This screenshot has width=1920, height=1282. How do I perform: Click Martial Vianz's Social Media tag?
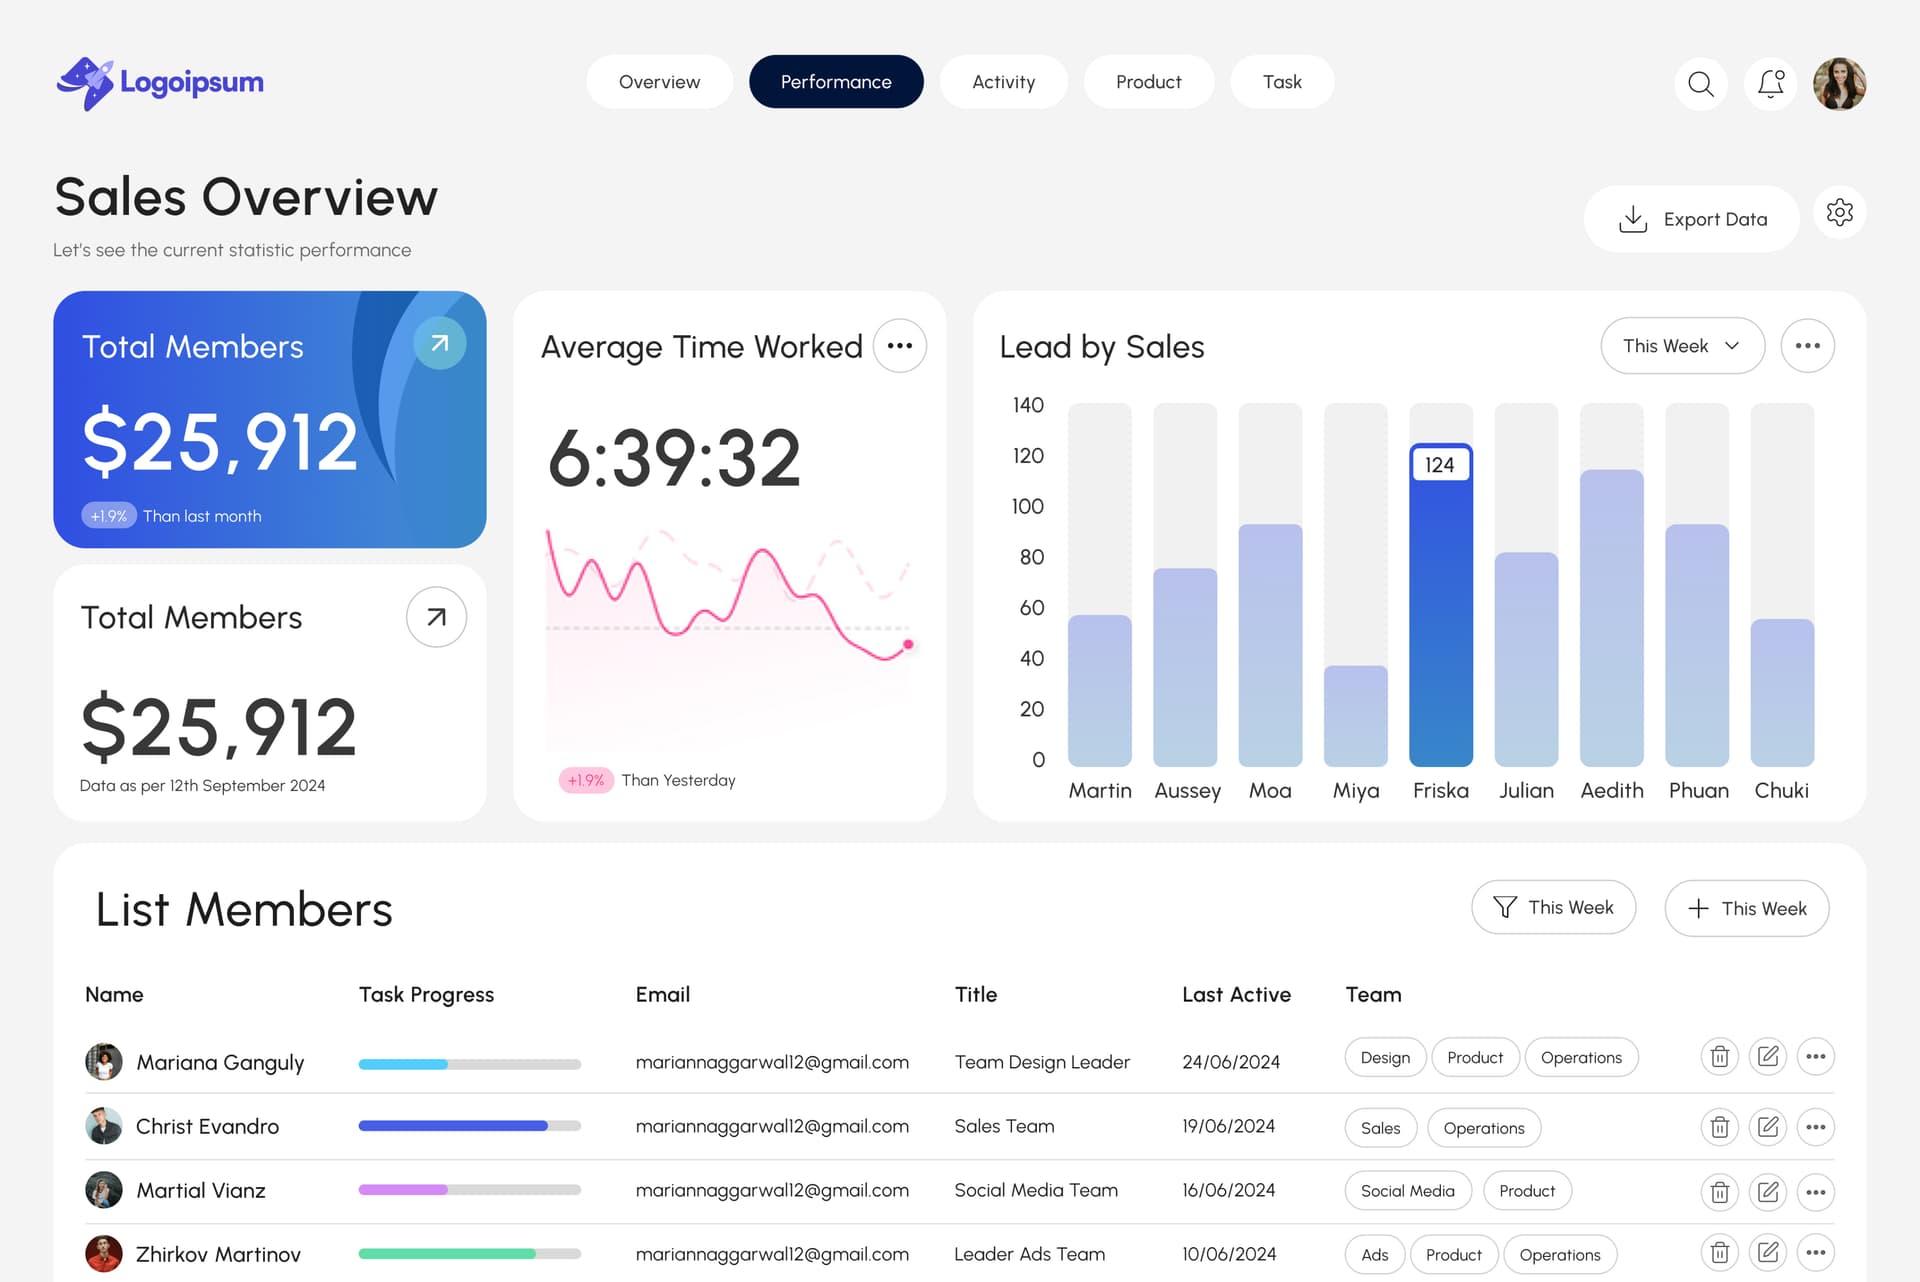(x=1408, y=1191)
